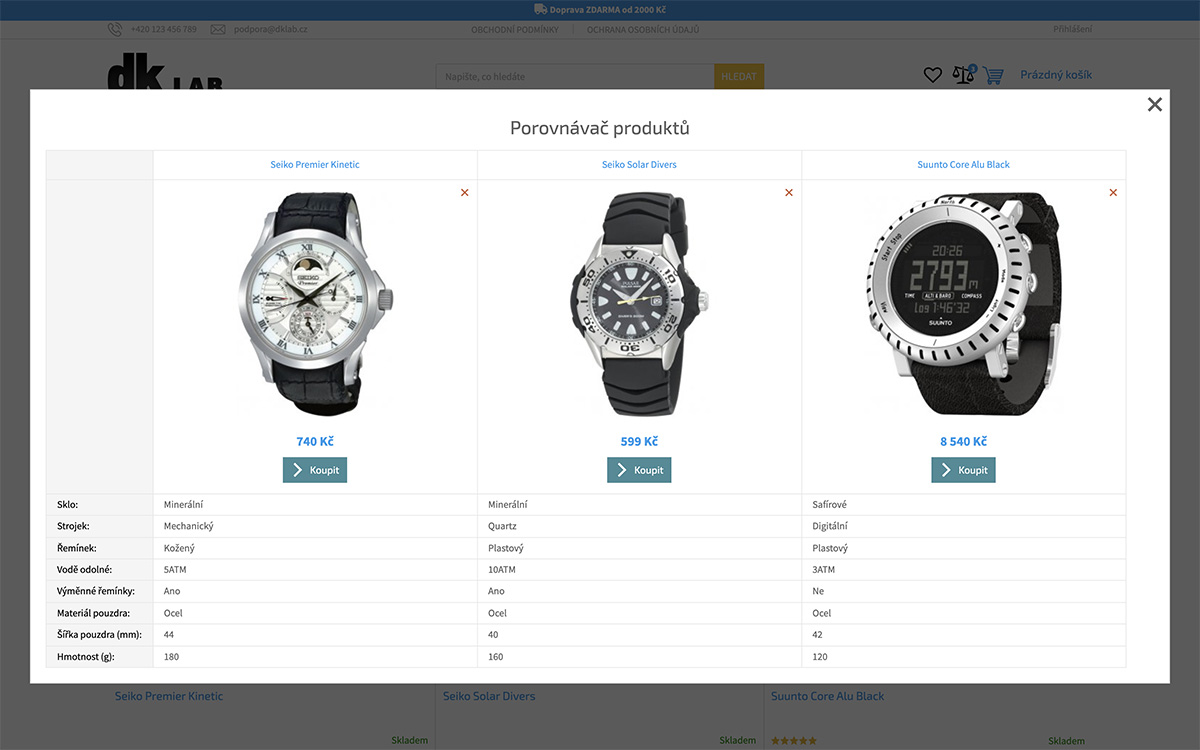Close the product comparison popup
1200x750 pixels.
click(x=1155, y=104)
